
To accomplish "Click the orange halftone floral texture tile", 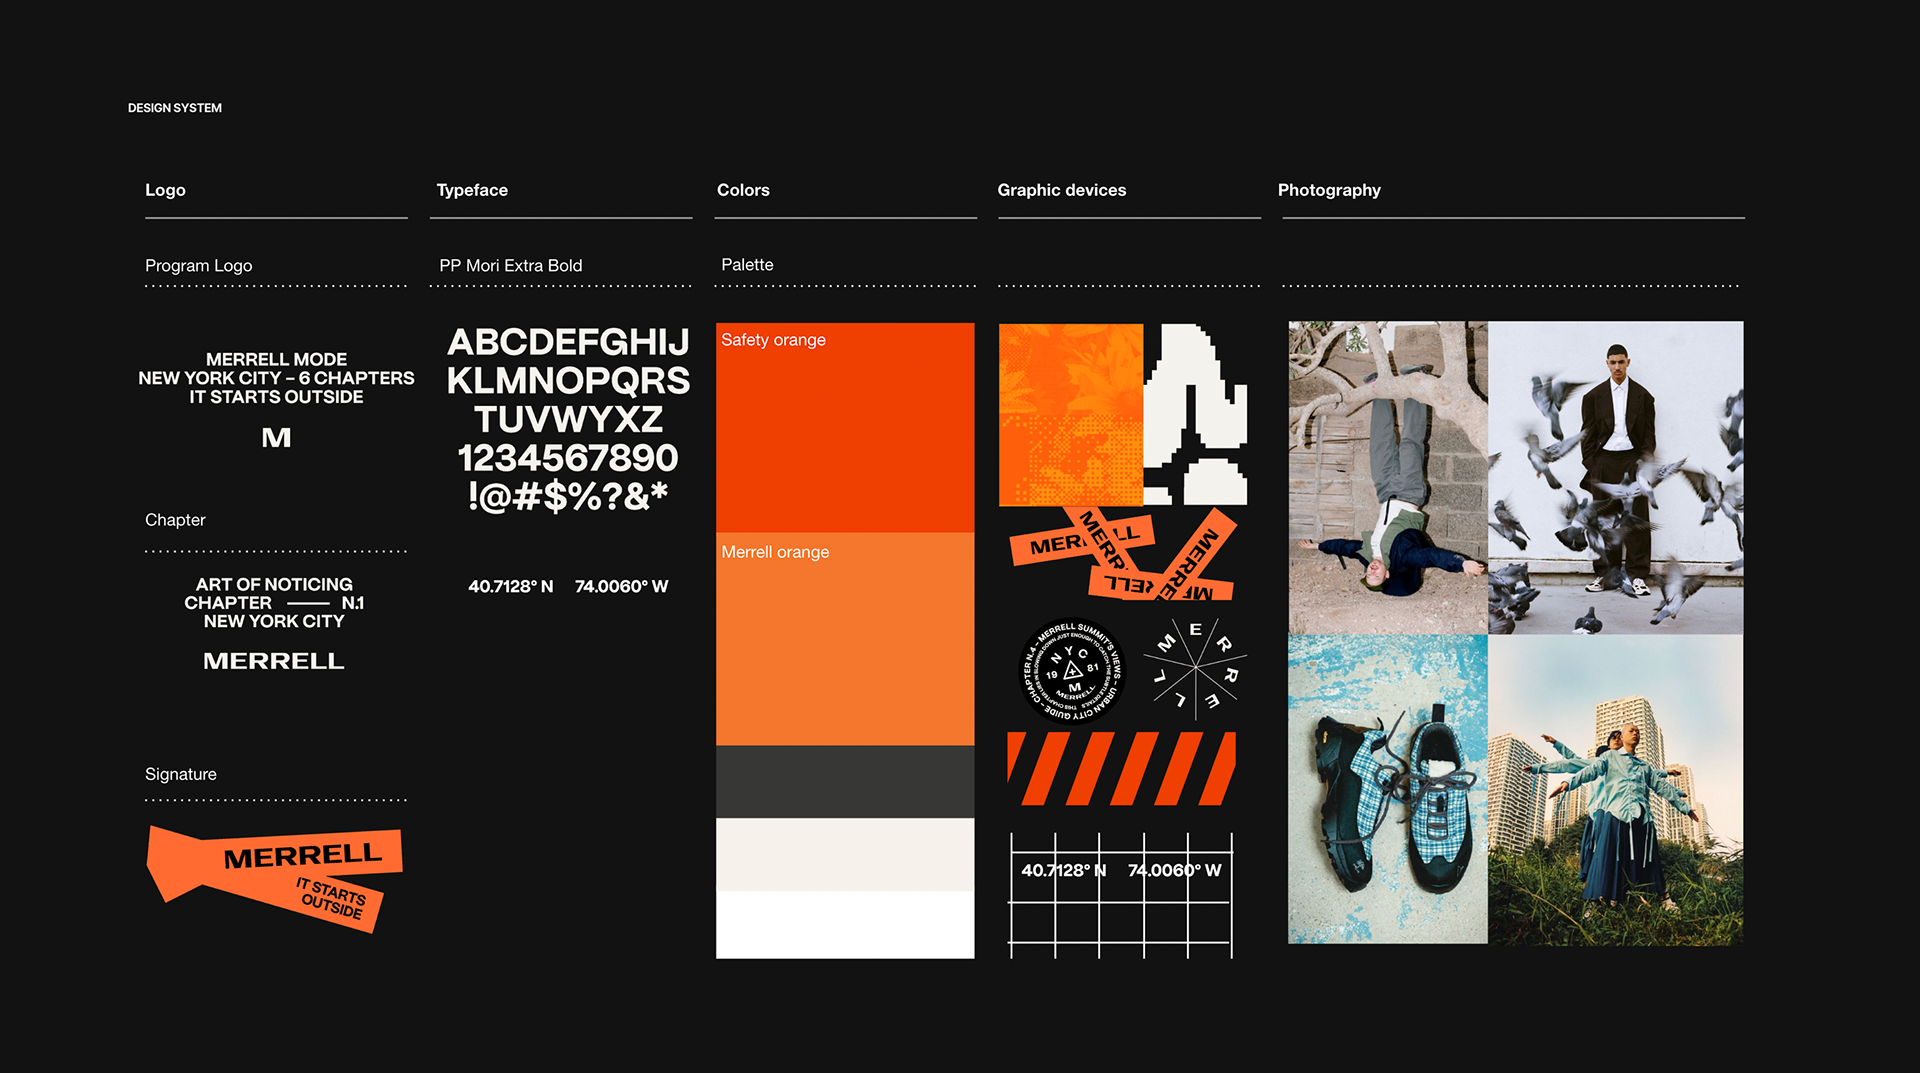I will pos(1071,414).
